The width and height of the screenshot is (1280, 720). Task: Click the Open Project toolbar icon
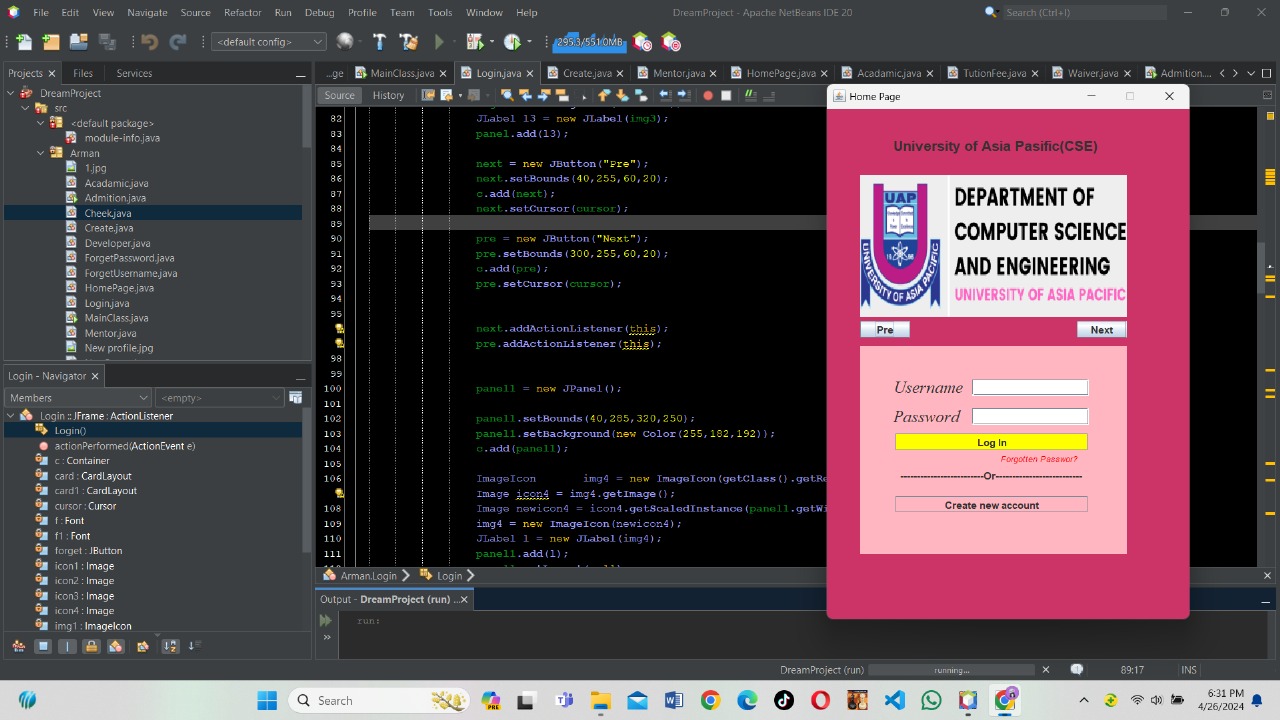(x=78, y=42)
